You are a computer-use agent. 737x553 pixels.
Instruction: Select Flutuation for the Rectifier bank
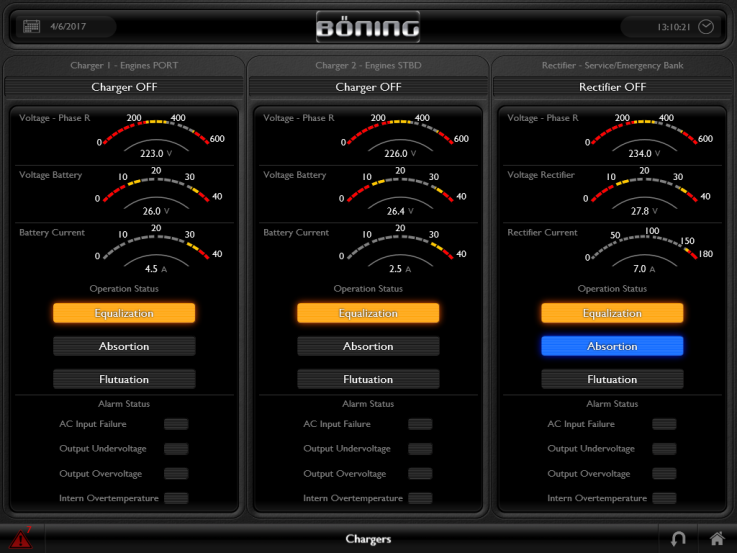(x=612, y=379)
